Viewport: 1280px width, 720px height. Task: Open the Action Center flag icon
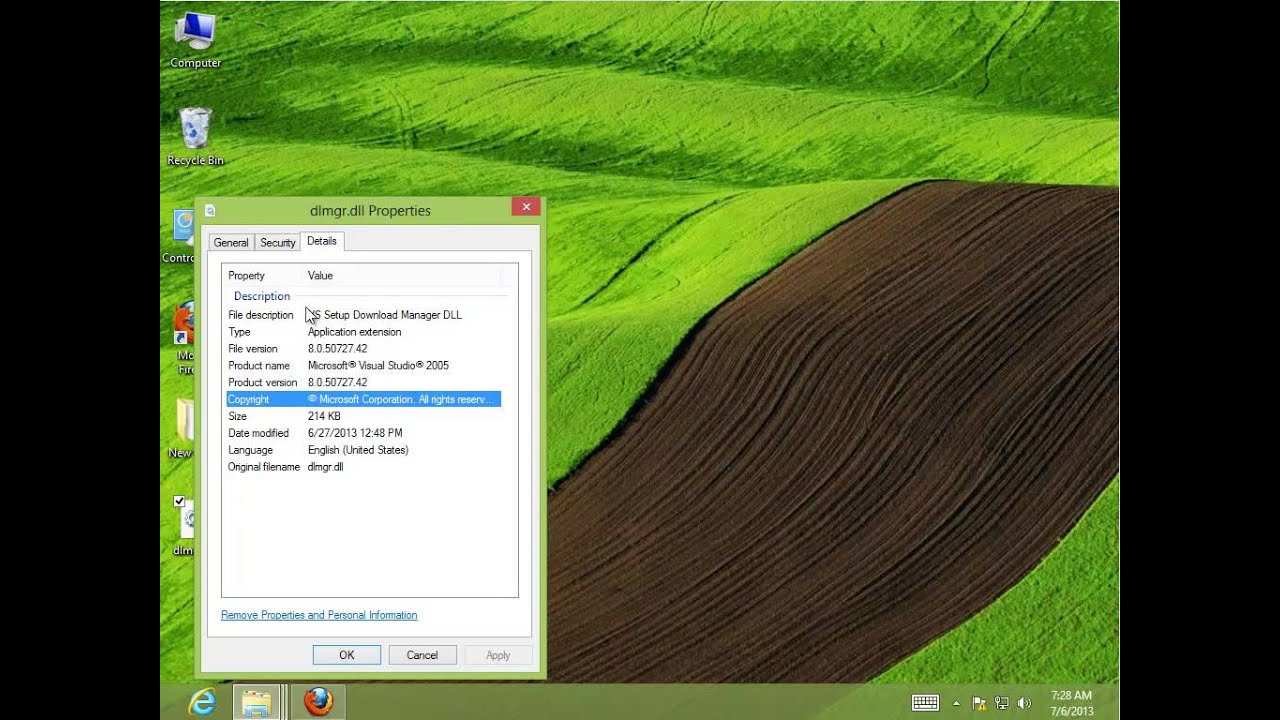[979, 703]
